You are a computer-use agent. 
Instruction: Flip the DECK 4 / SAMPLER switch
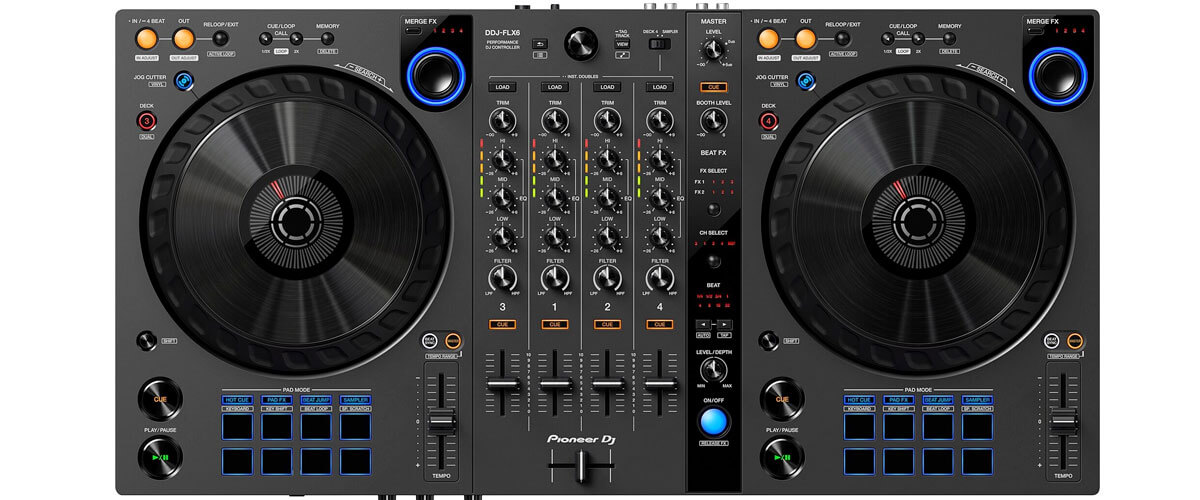[658, 43]
